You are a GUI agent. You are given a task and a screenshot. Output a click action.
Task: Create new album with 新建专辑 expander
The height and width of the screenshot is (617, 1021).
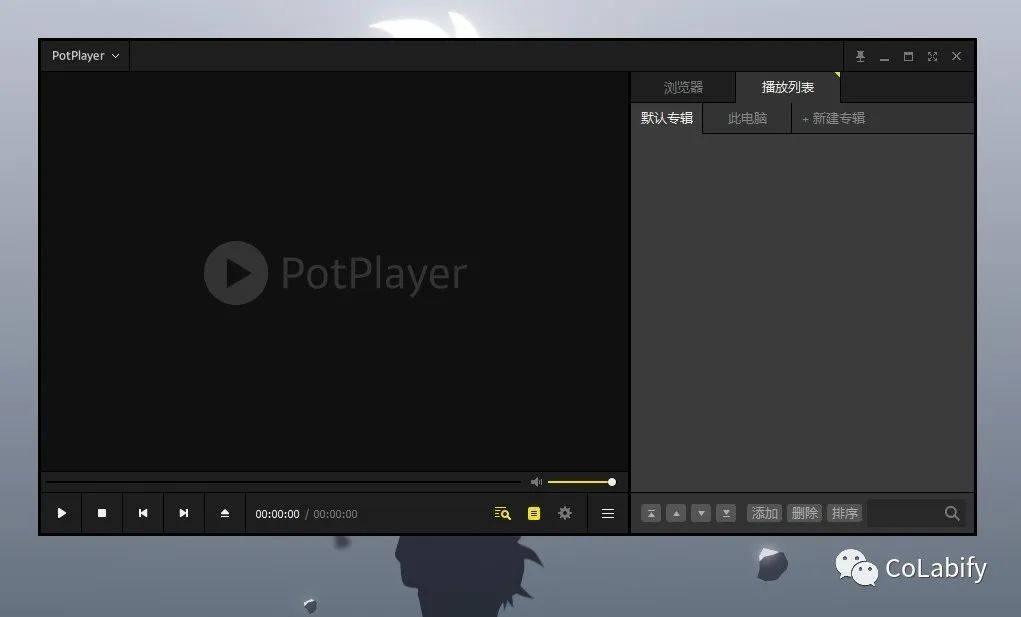833,117
